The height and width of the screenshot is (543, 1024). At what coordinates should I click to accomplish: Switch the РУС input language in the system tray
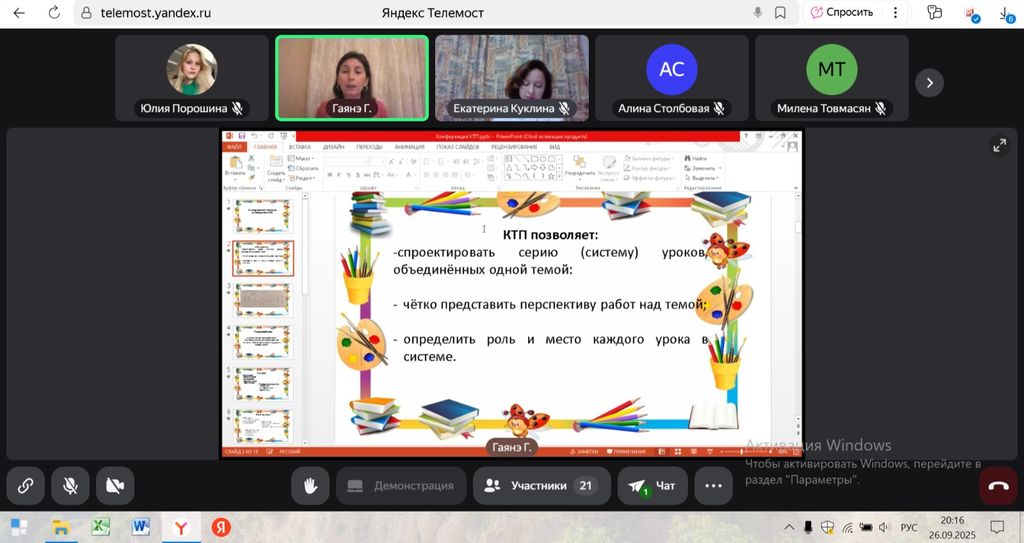(x=908, y=527)
